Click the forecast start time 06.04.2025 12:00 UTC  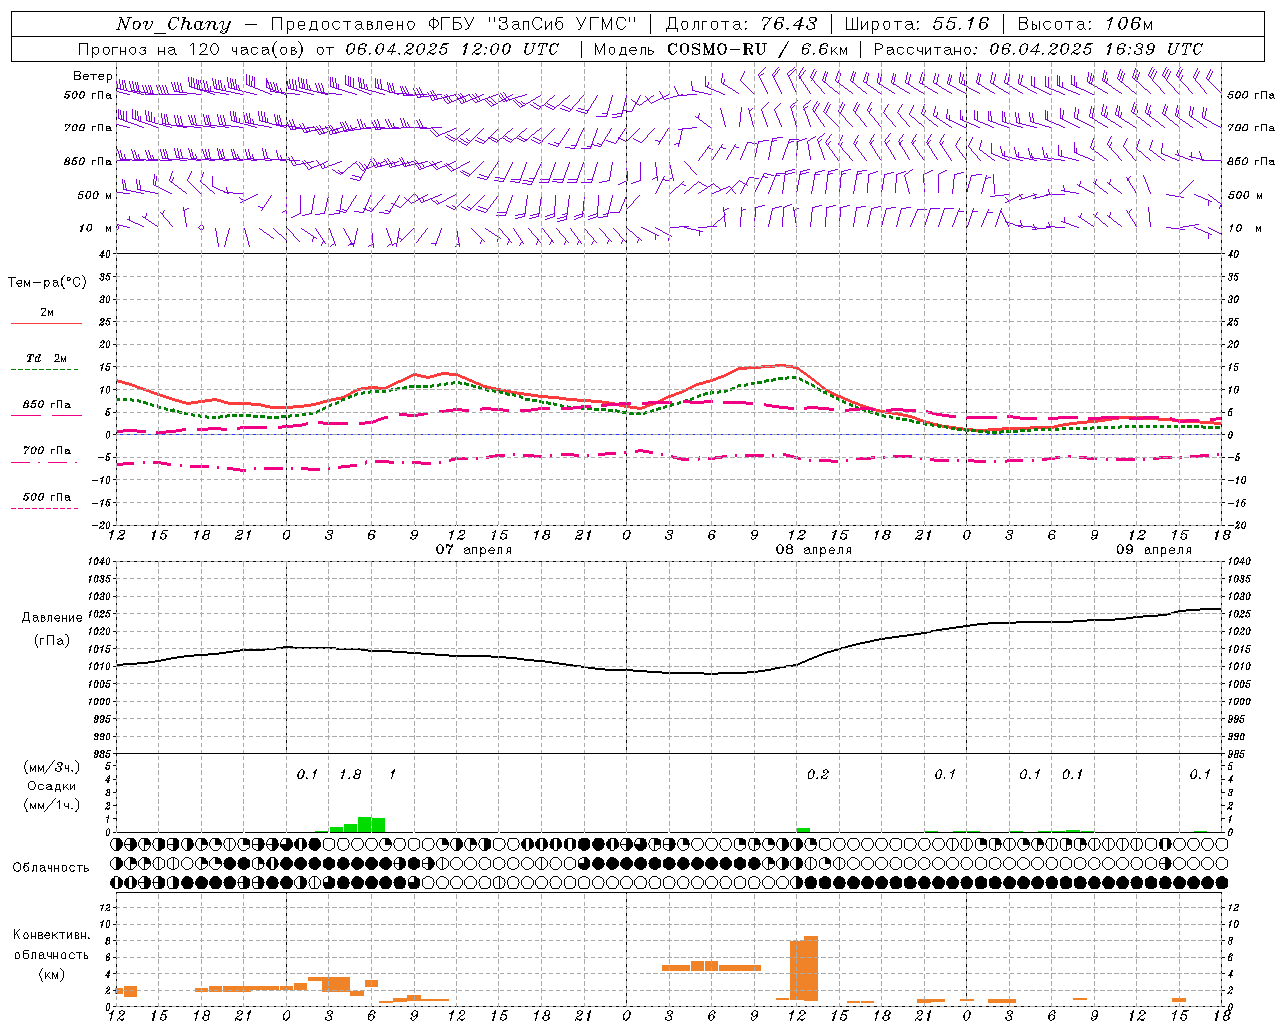(452, 49)
